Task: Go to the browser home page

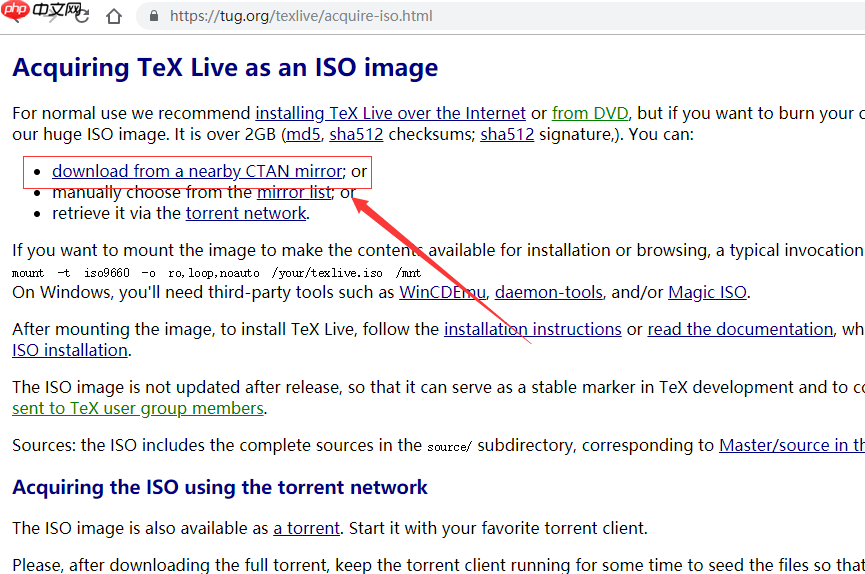Action: (114, 16)
